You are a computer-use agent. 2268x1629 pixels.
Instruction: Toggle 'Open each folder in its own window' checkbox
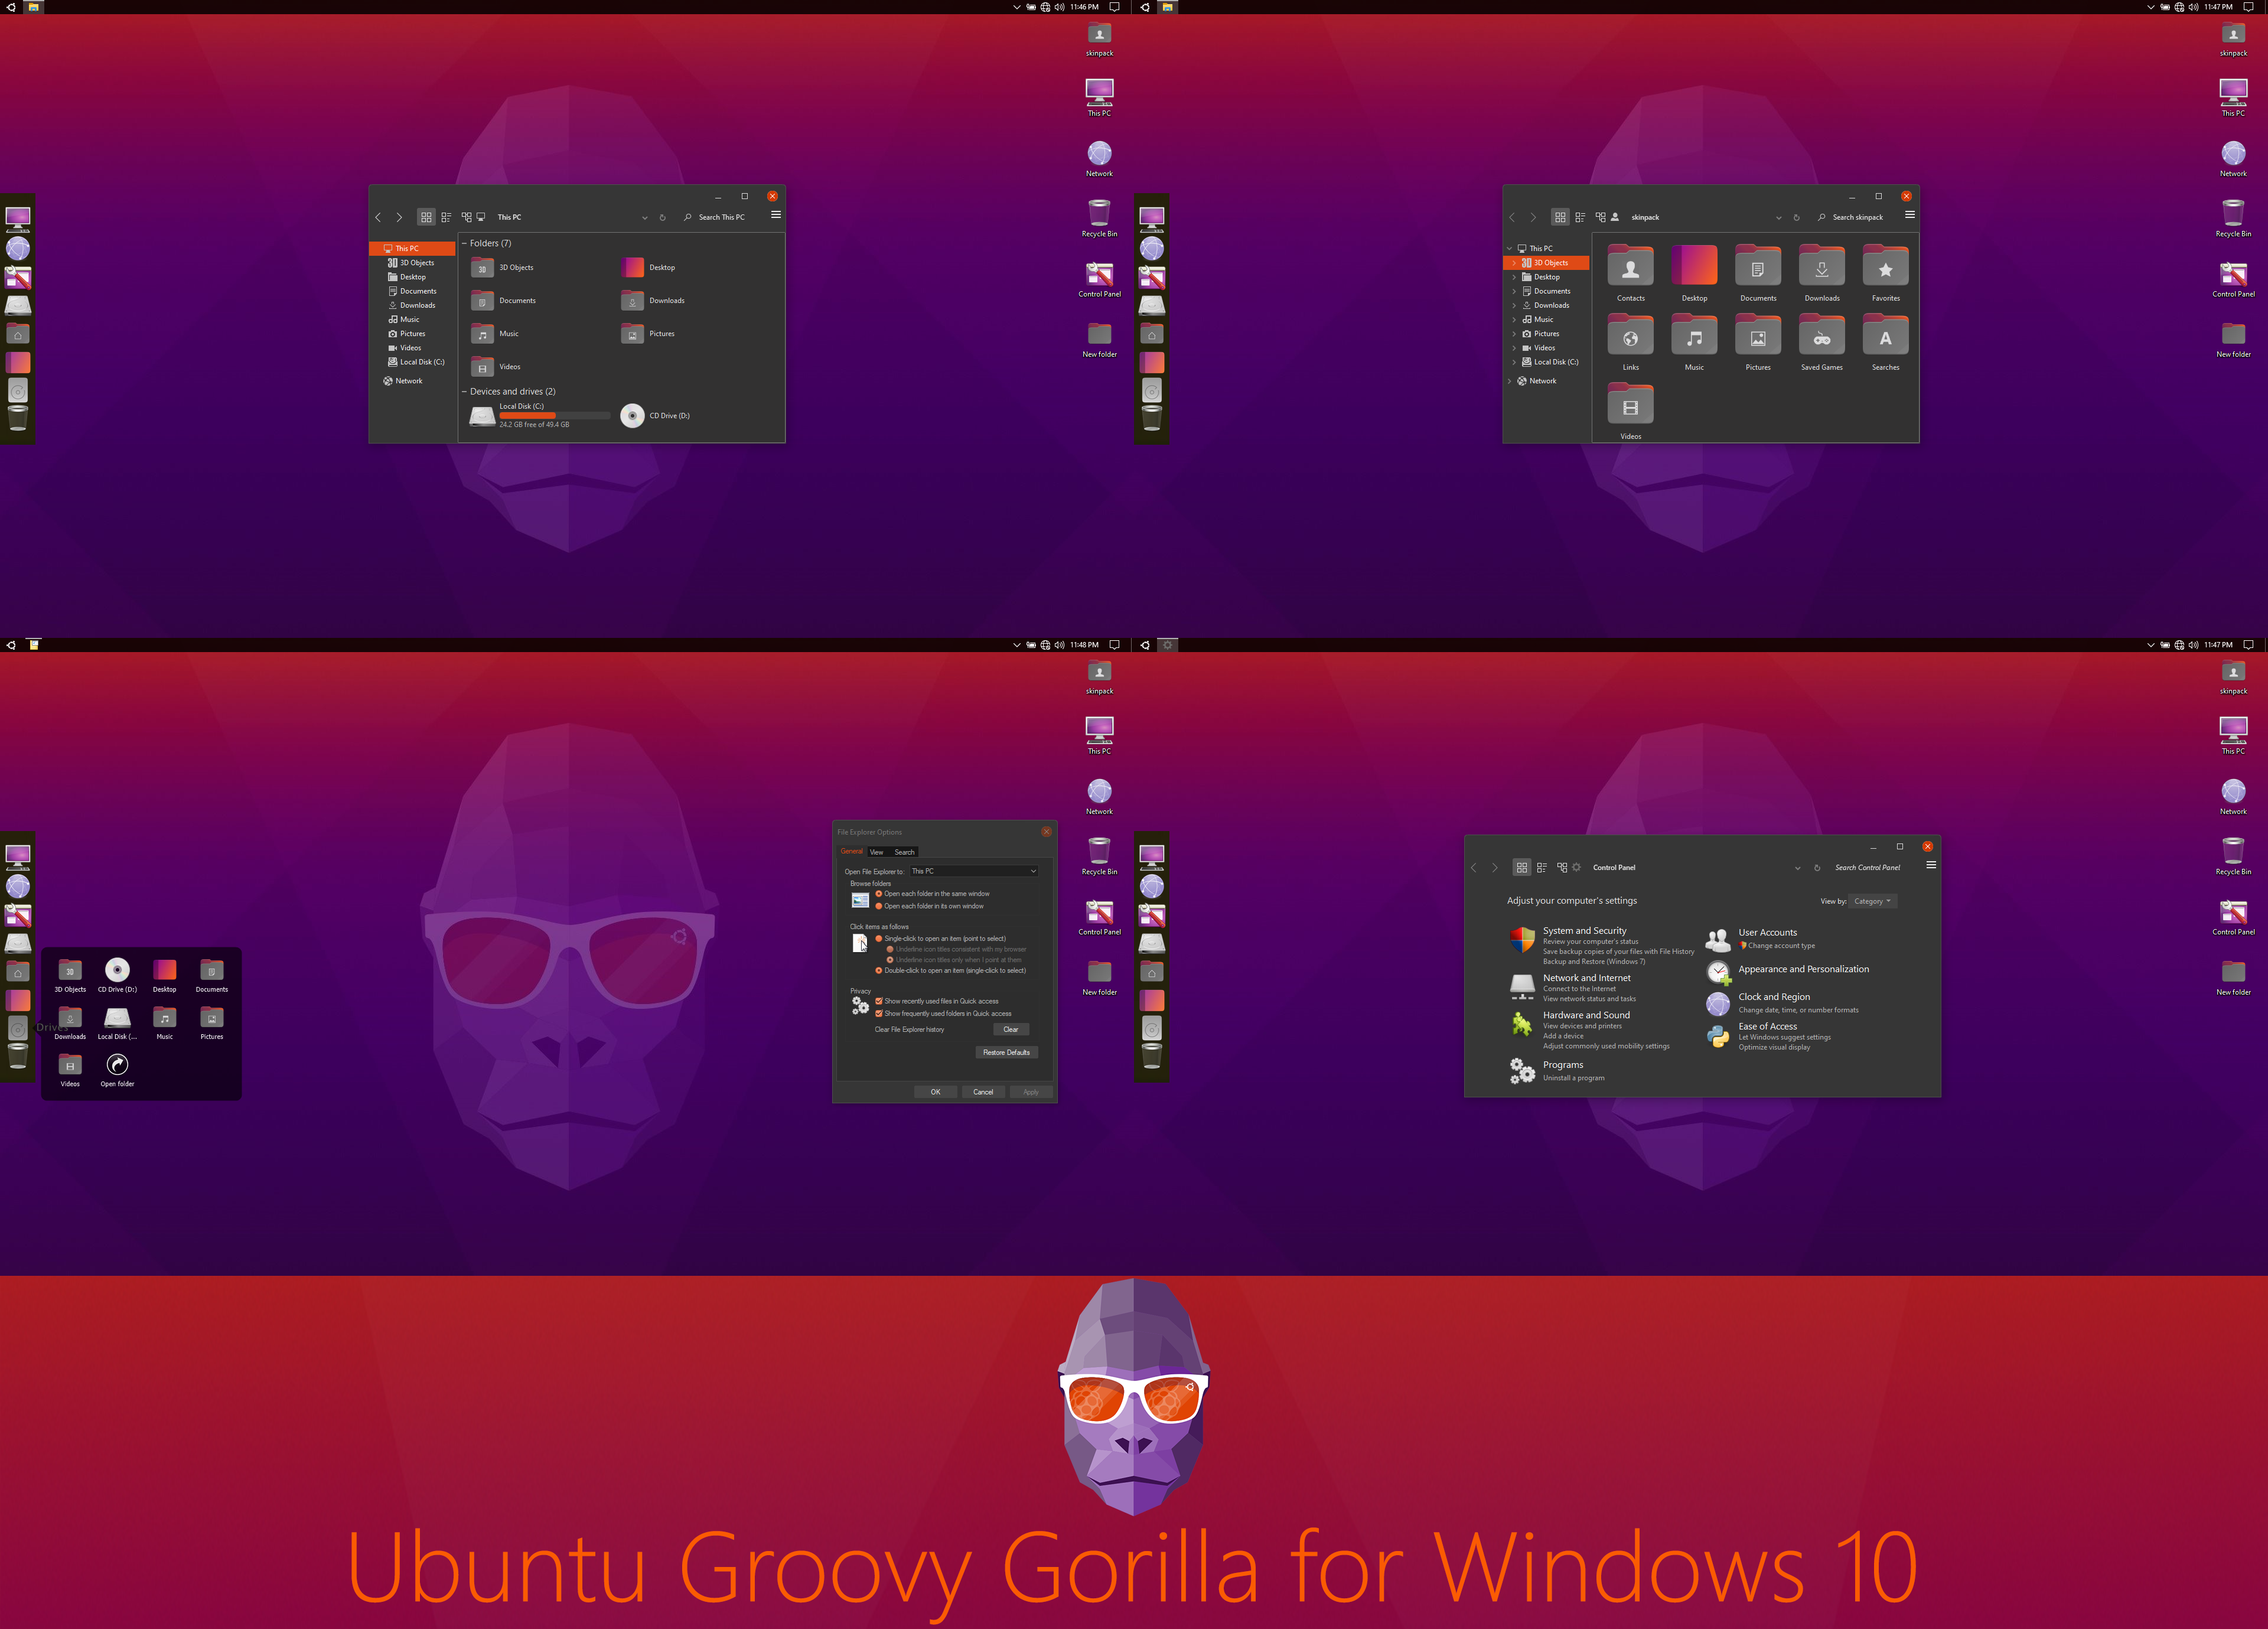pos(879,907)
